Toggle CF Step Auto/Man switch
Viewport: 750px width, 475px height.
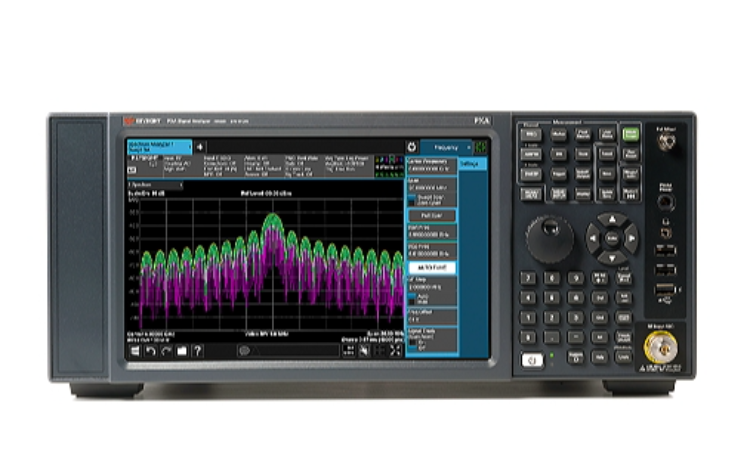(x=411, y=299)
